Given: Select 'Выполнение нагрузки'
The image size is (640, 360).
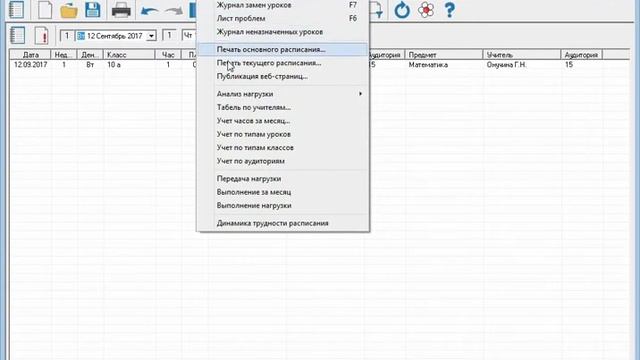Looking at the screenshot, I should [x=283, y=206].
